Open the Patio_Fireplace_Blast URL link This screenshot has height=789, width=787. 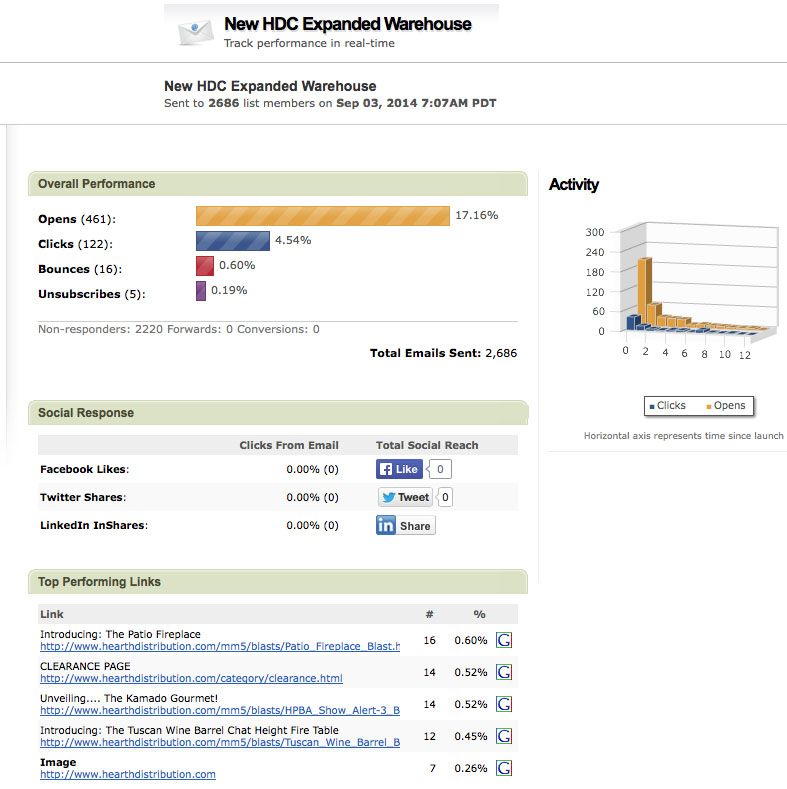219,647
